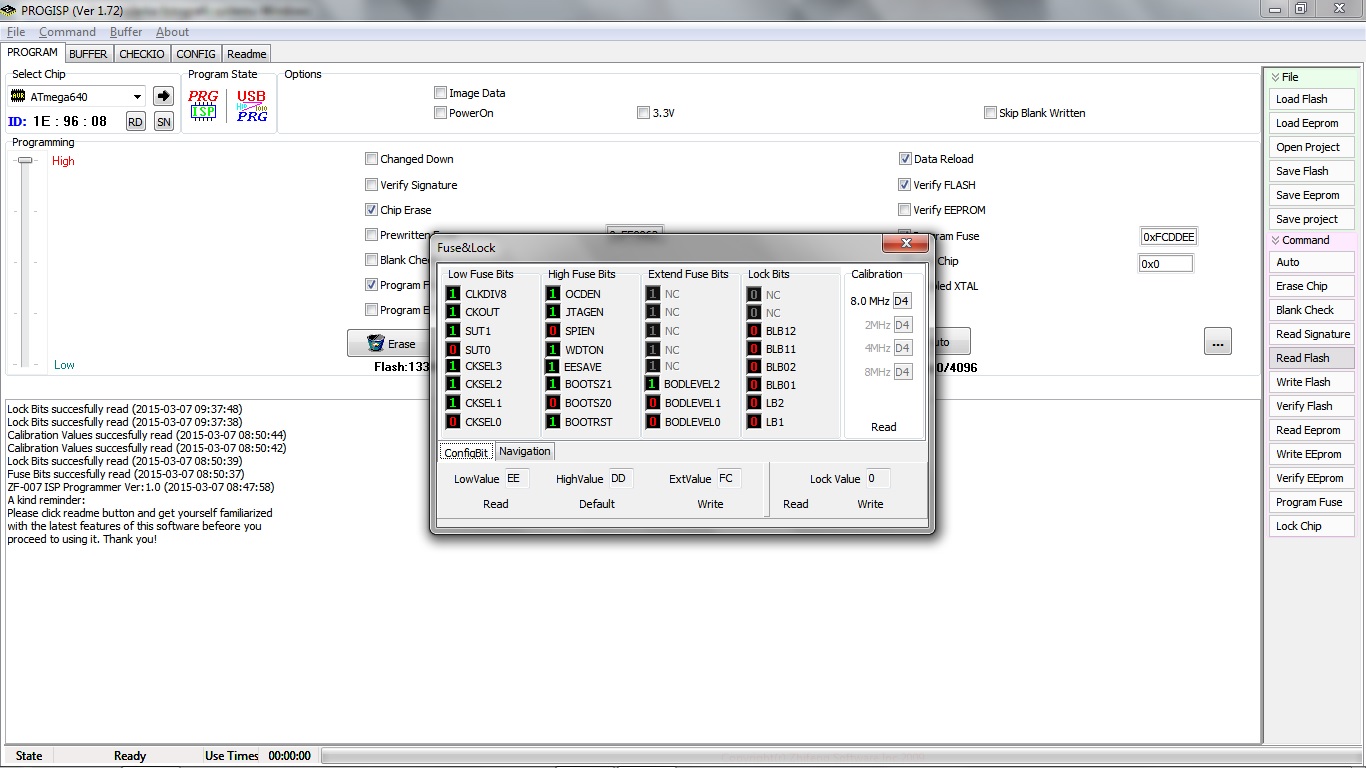Tick the Changed Down checkbox

point(371,159)
